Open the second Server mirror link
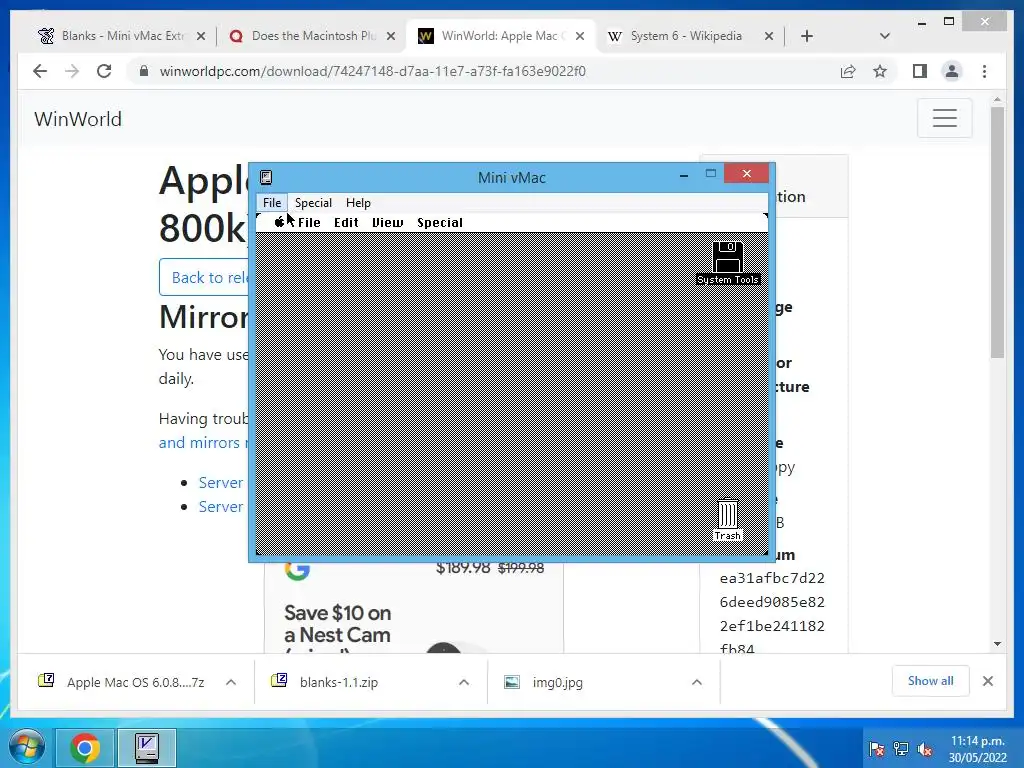Viewport: 1024px width, 768px height. pos(221,507)
